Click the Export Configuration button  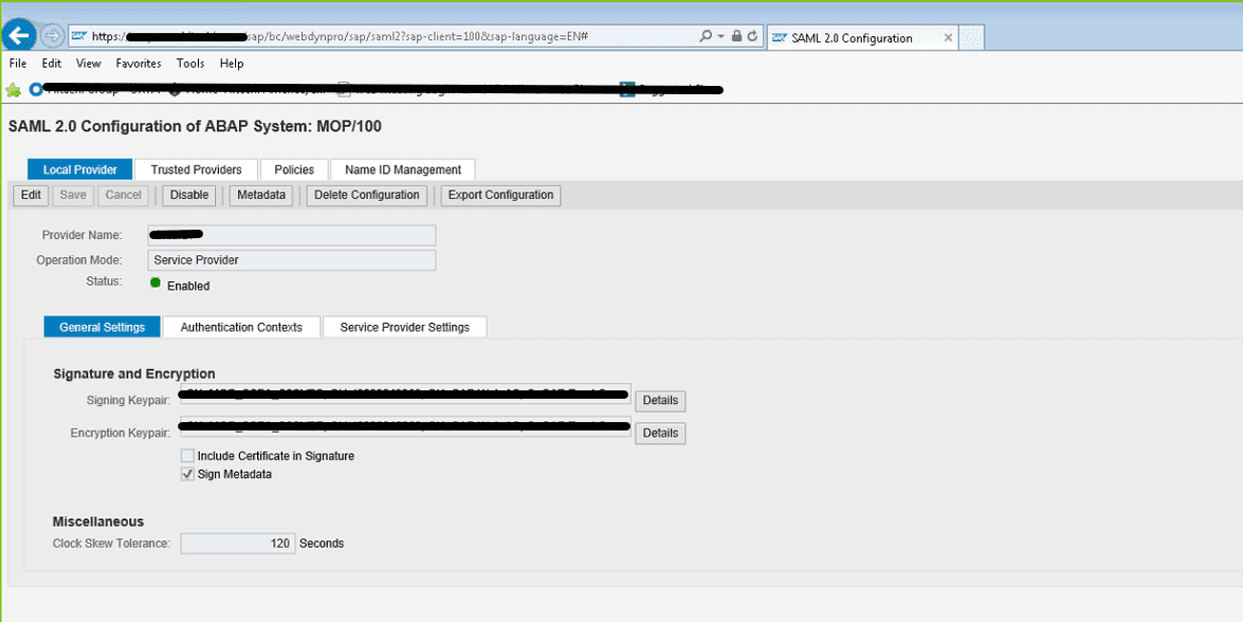pyautogui.click(x=500, y=195)
